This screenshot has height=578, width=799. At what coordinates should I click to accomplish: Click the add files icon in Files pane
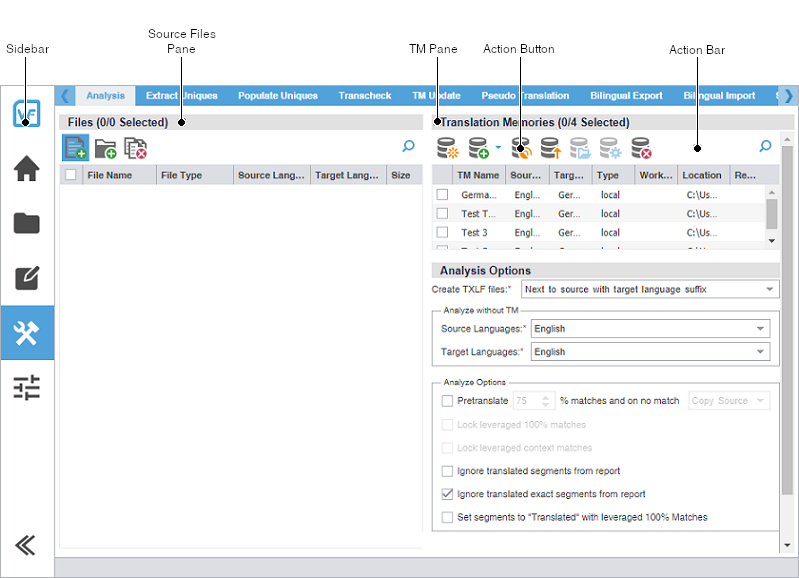click(75, 148)
